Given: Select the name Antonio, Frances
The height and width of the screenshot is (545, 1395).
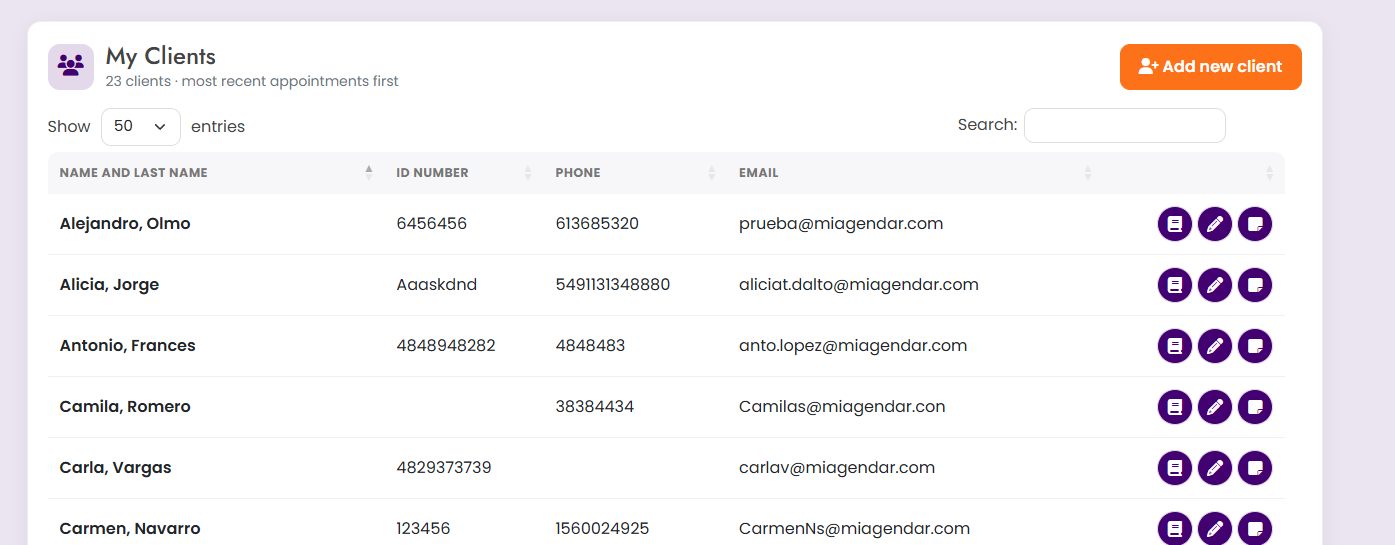Looking at the screenshot, I should click(128, 346).
